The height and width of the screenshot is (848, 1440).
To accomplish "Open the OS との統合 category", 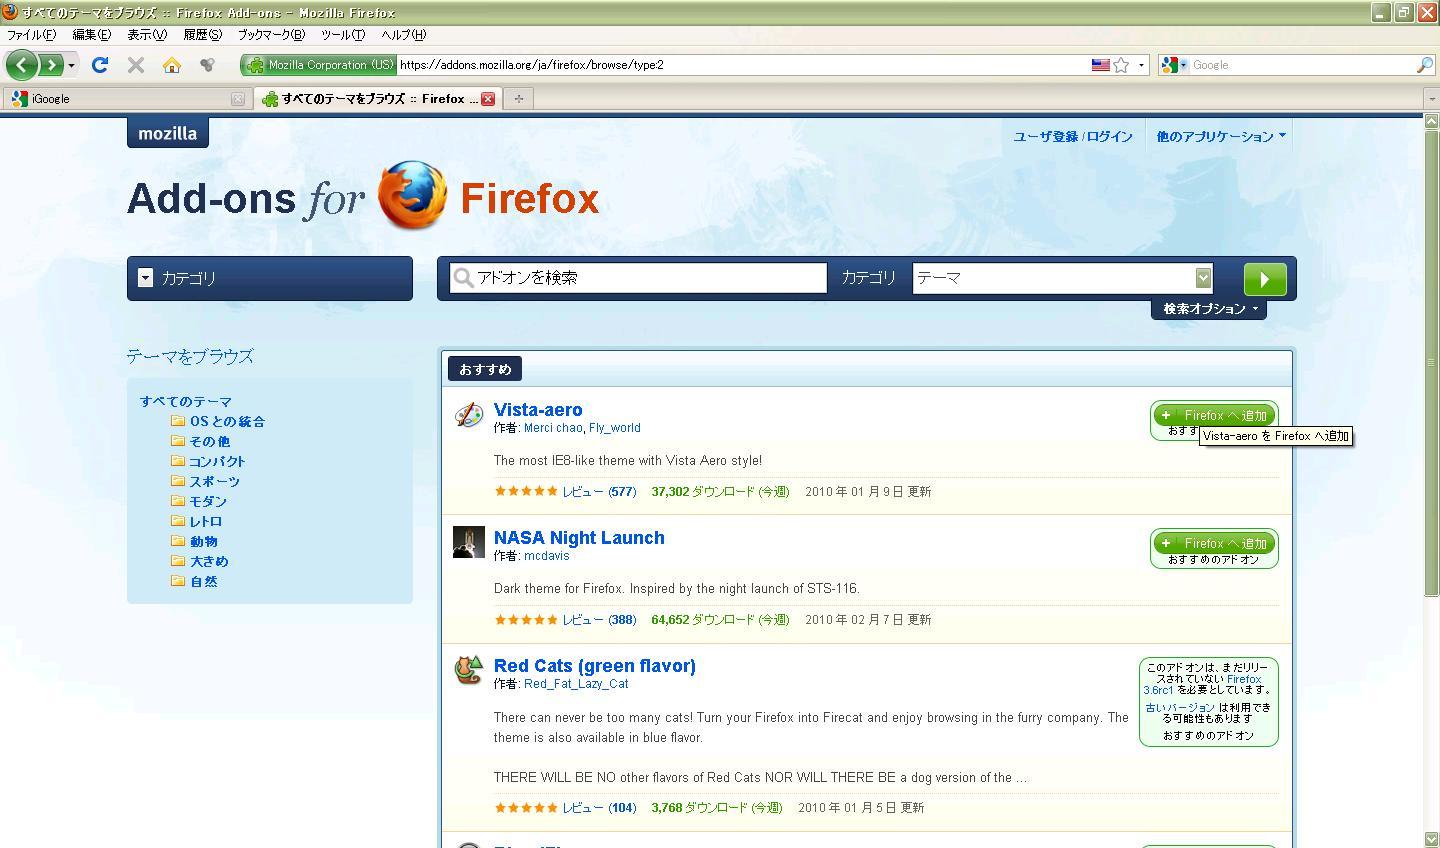I will (x=227, y=421).
